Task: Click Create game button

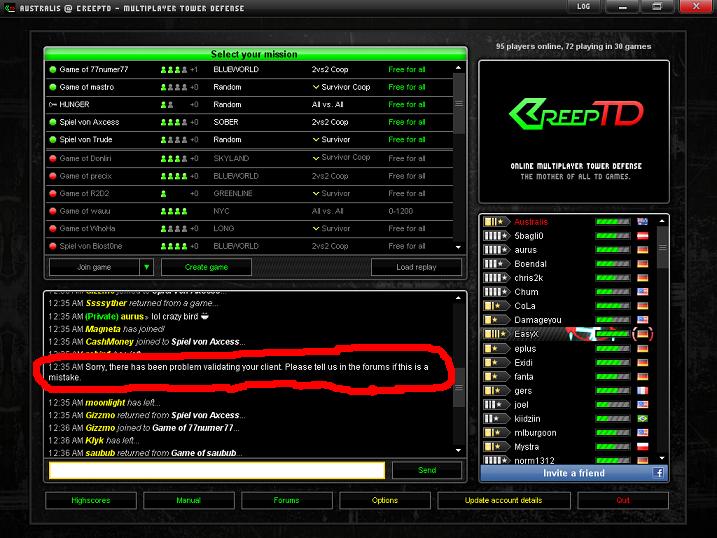Action: [x=206, y=267]
